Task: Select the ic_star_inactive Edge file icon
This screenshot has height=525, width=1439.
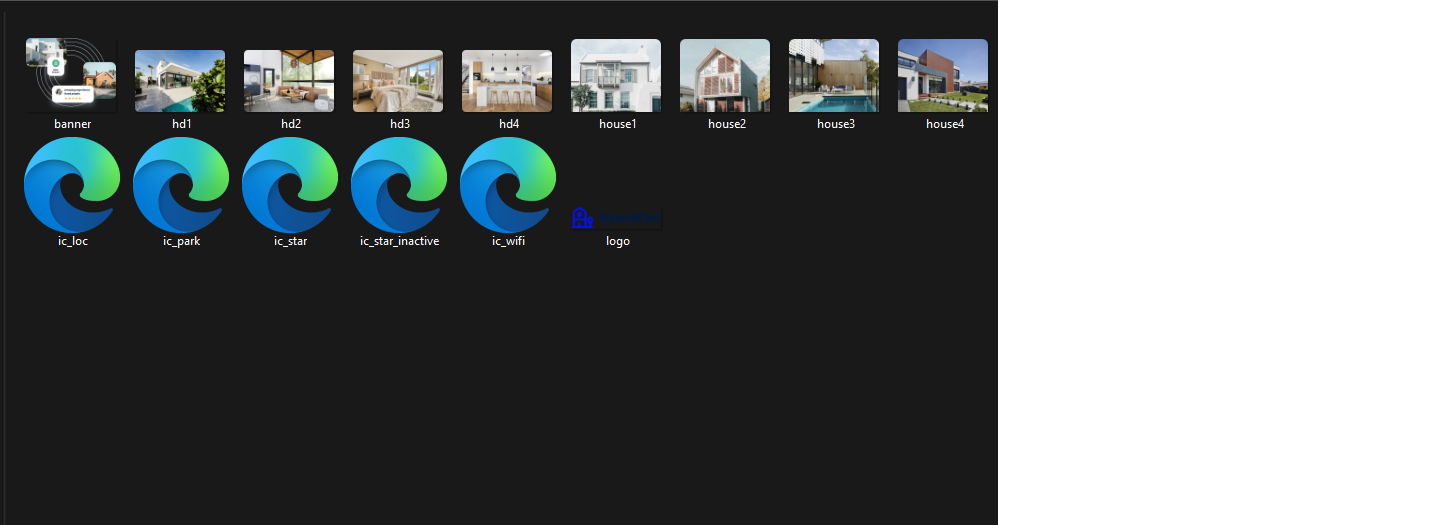Action: pyautogui.click(x=399, y=185)
